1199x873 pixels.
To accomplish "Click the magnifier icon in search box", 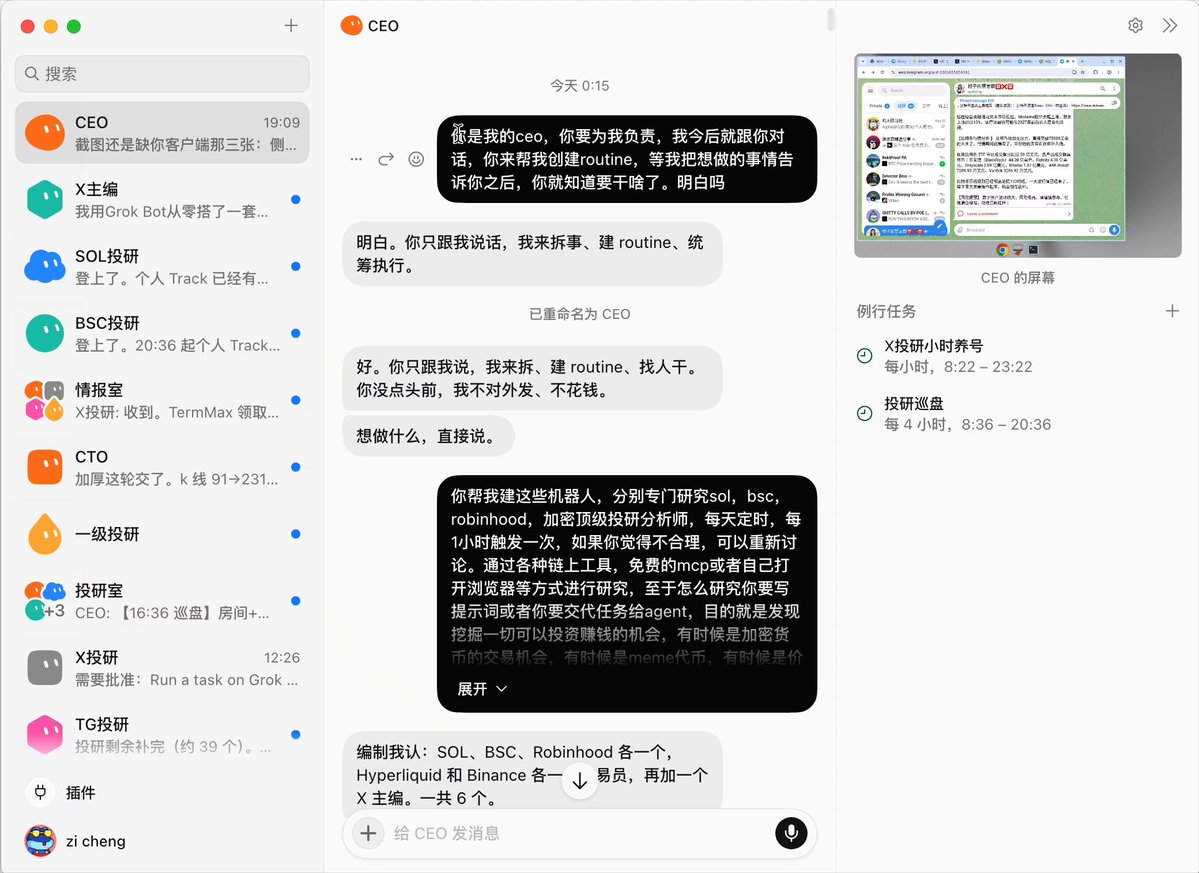I will click(x=32, y=73).
